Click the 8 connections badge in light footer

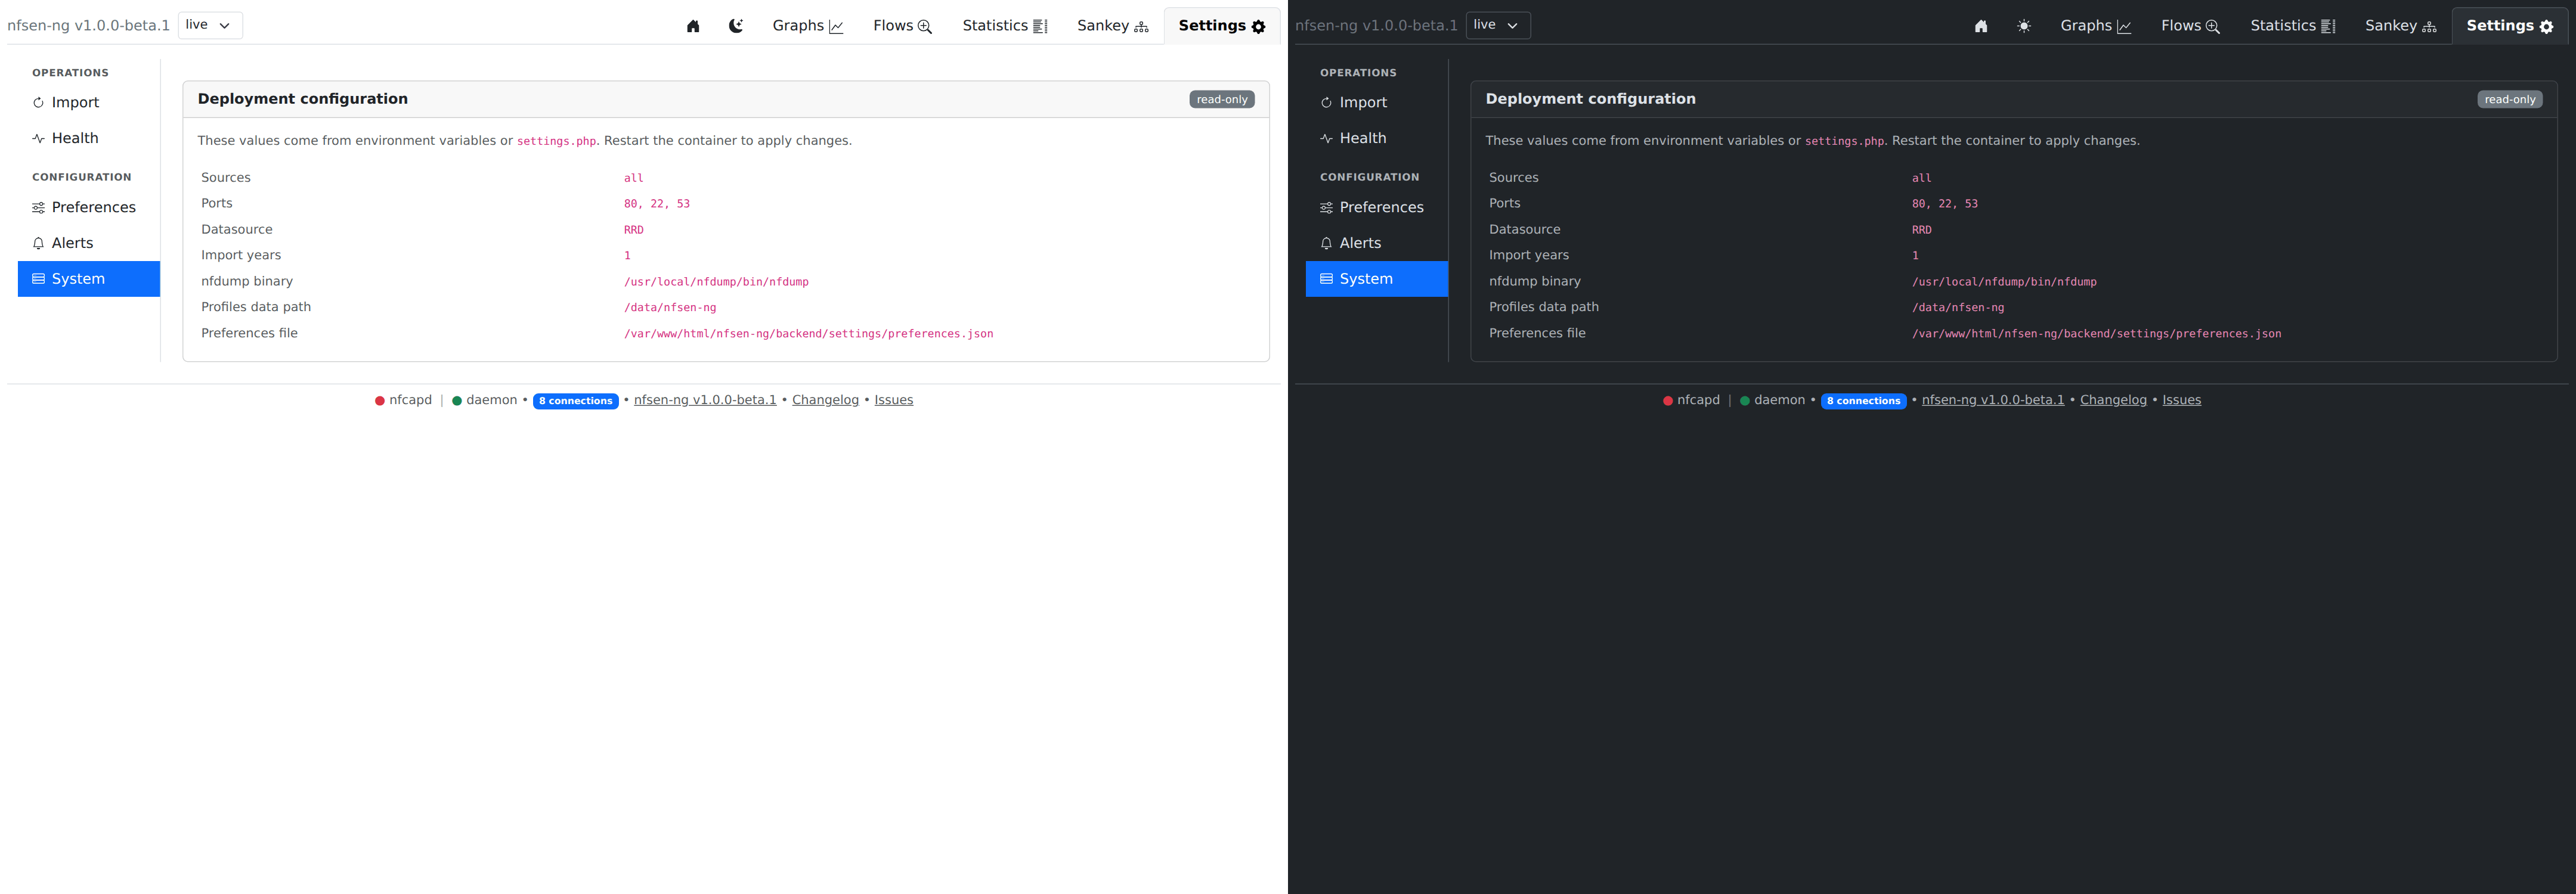576,401
